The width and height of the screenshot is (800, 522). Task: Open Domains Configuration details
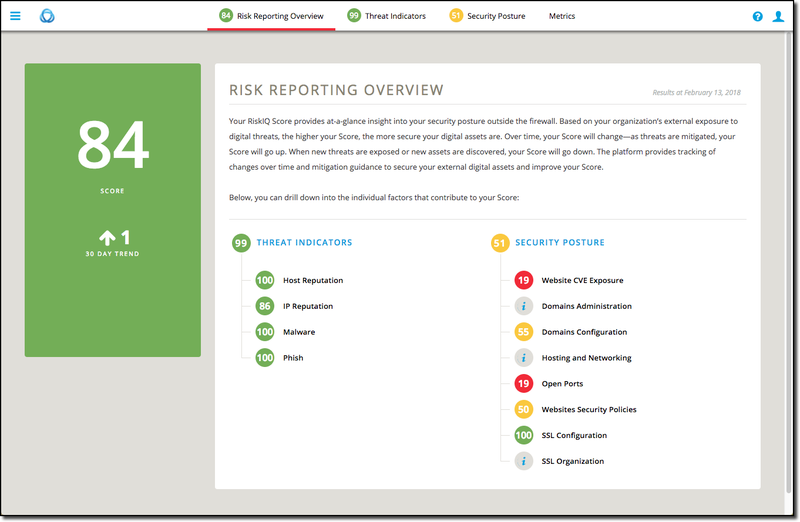(584, 332)
